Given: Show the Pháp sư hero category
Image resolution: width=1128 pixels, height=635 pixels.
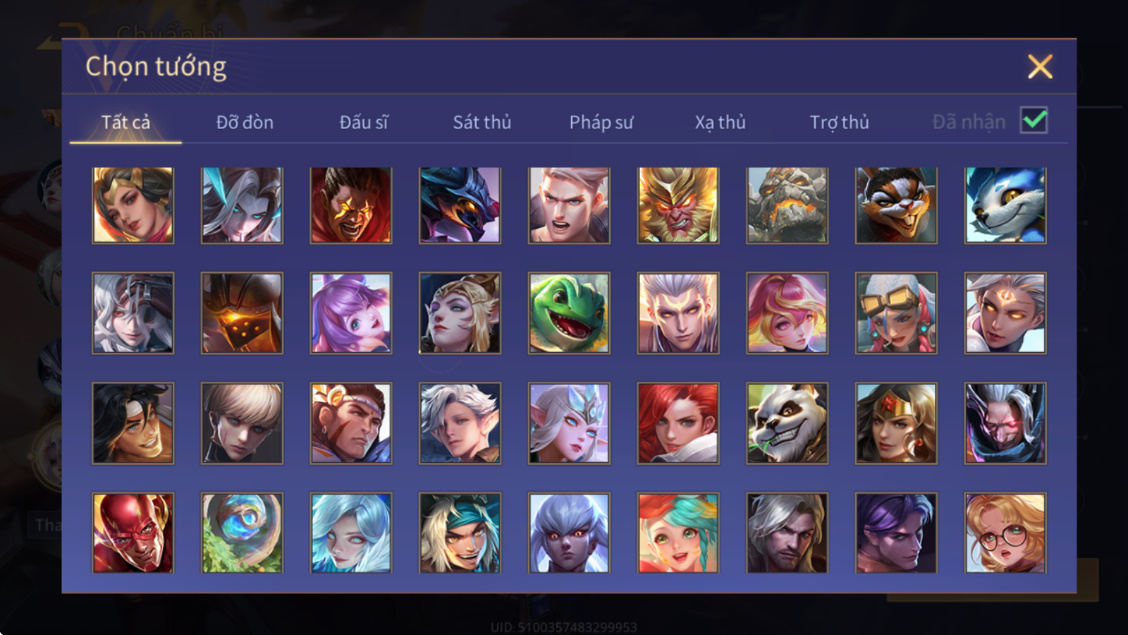Looking at the screenshot, I should [601, 122].
